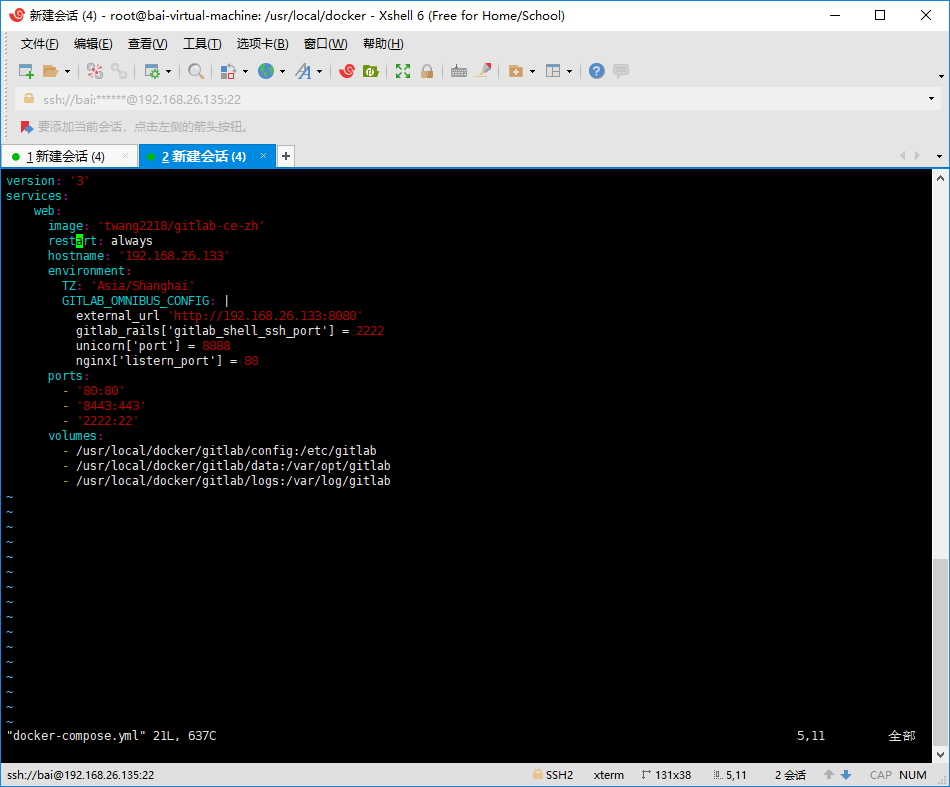The height and width of the screenshot is (787, 950).
Task: Click the Key Mapping keyboard icon
Action: (x=459, y=71)
